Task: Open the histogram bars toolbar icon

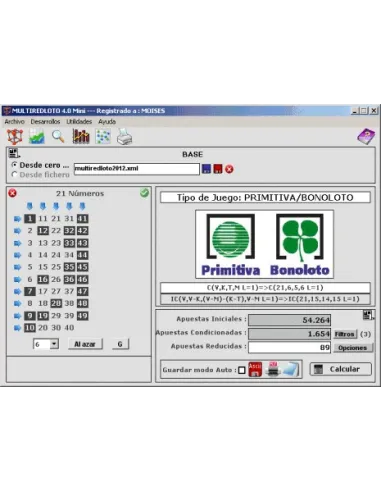Action: coord(81,136)
